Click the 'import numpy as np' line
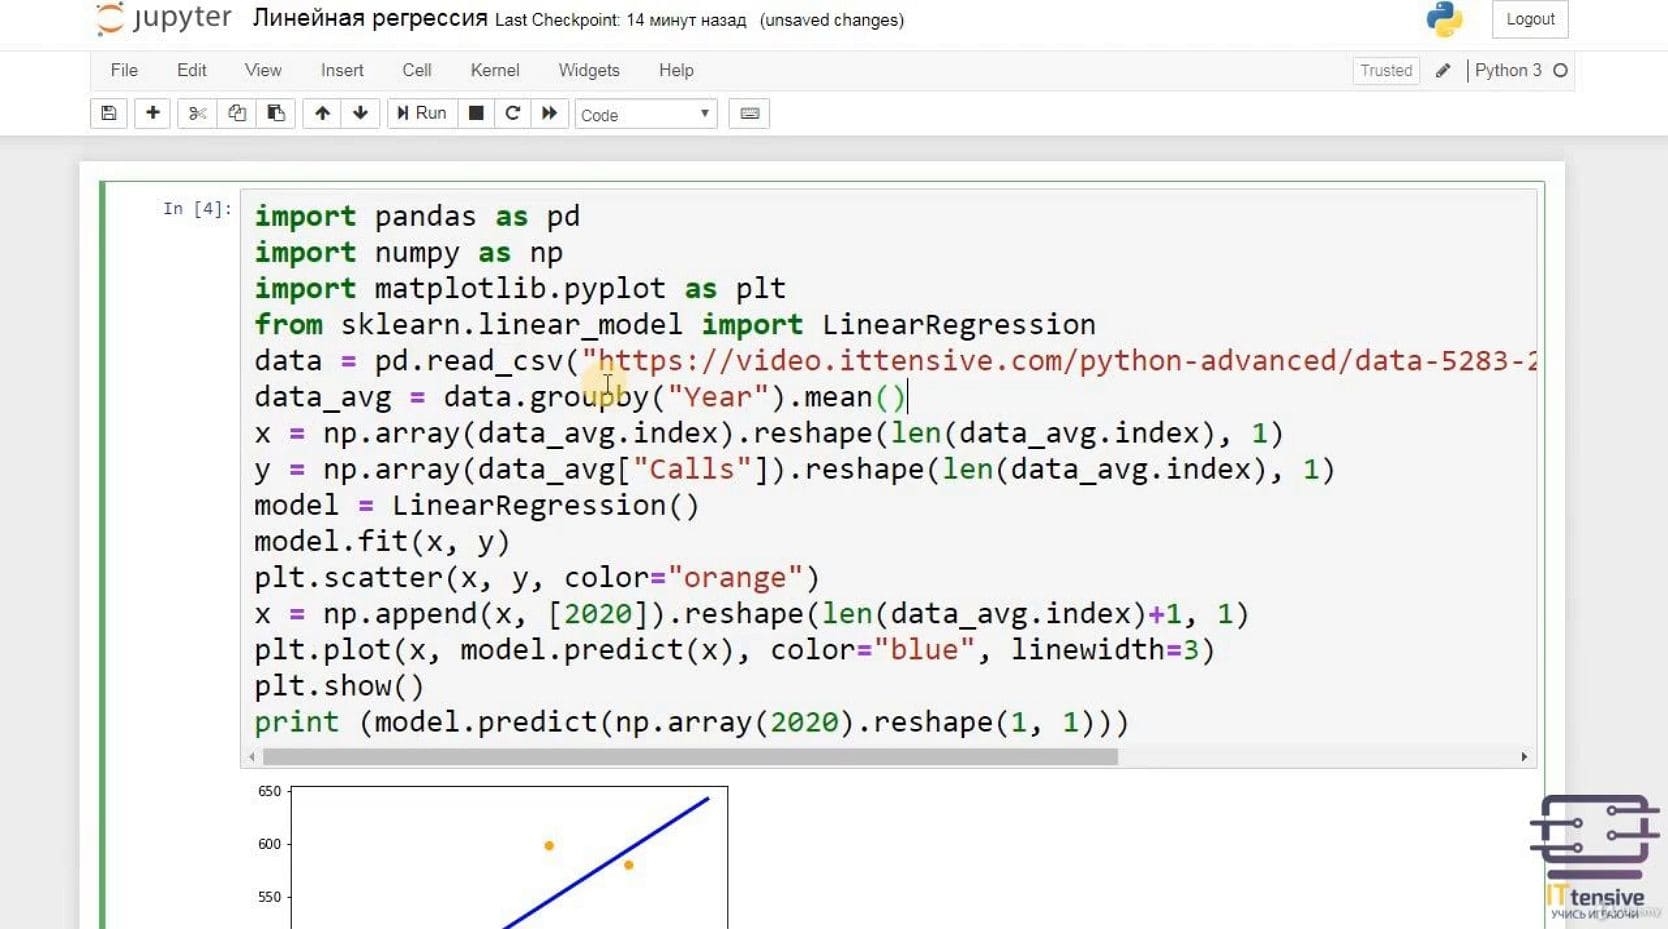This screenshot has width=1668, height=929. (408, 252)
